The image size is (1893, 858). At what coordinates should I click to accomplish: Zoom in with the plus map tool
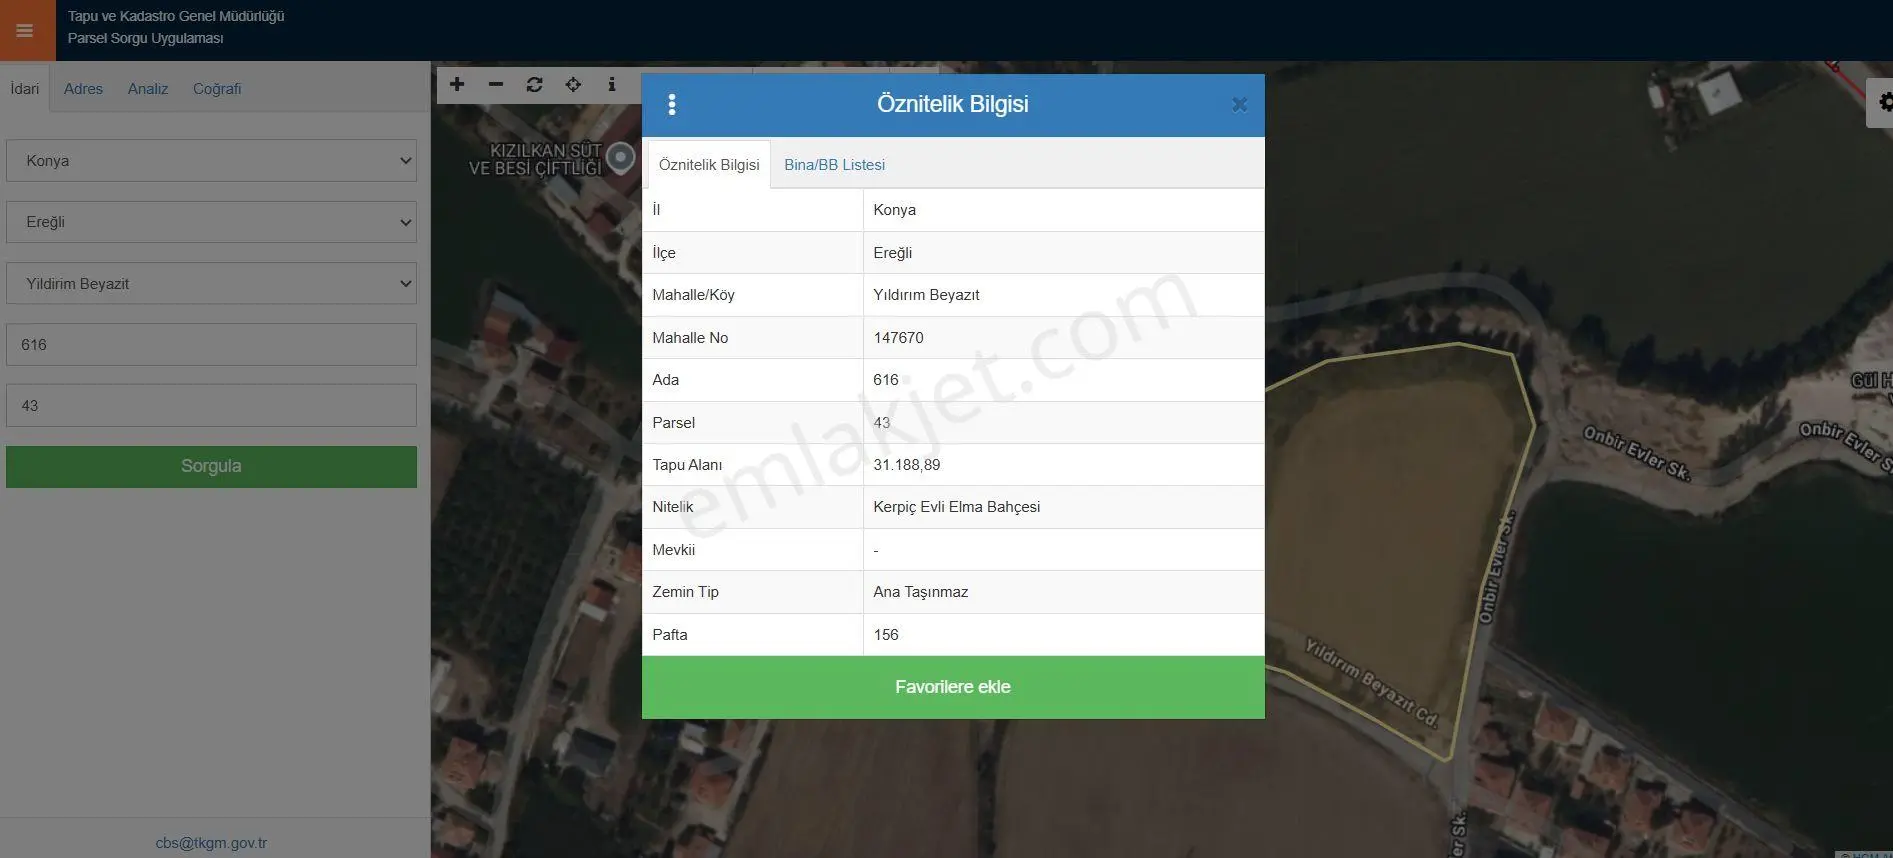(x=457, y=84)
